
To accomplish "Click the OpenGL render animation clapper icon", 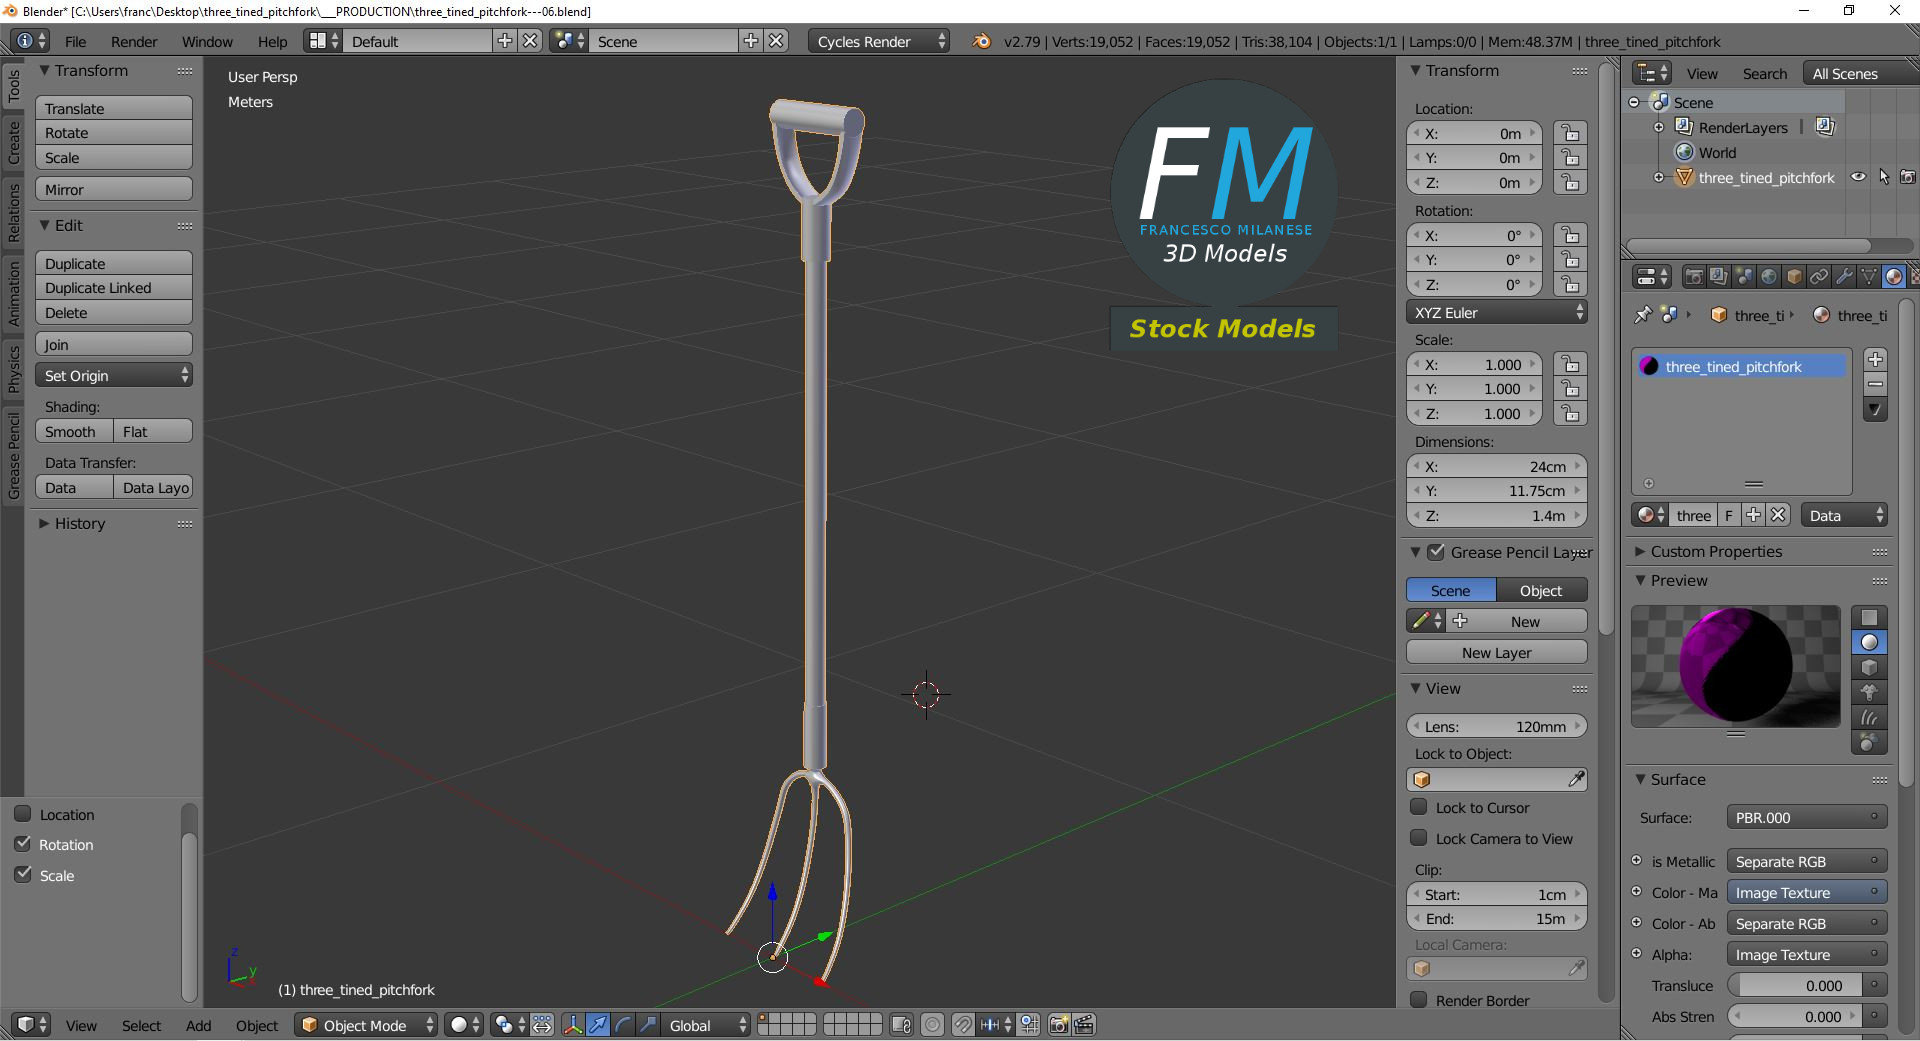I will pyautogui.click(x=1084, y=1025).
